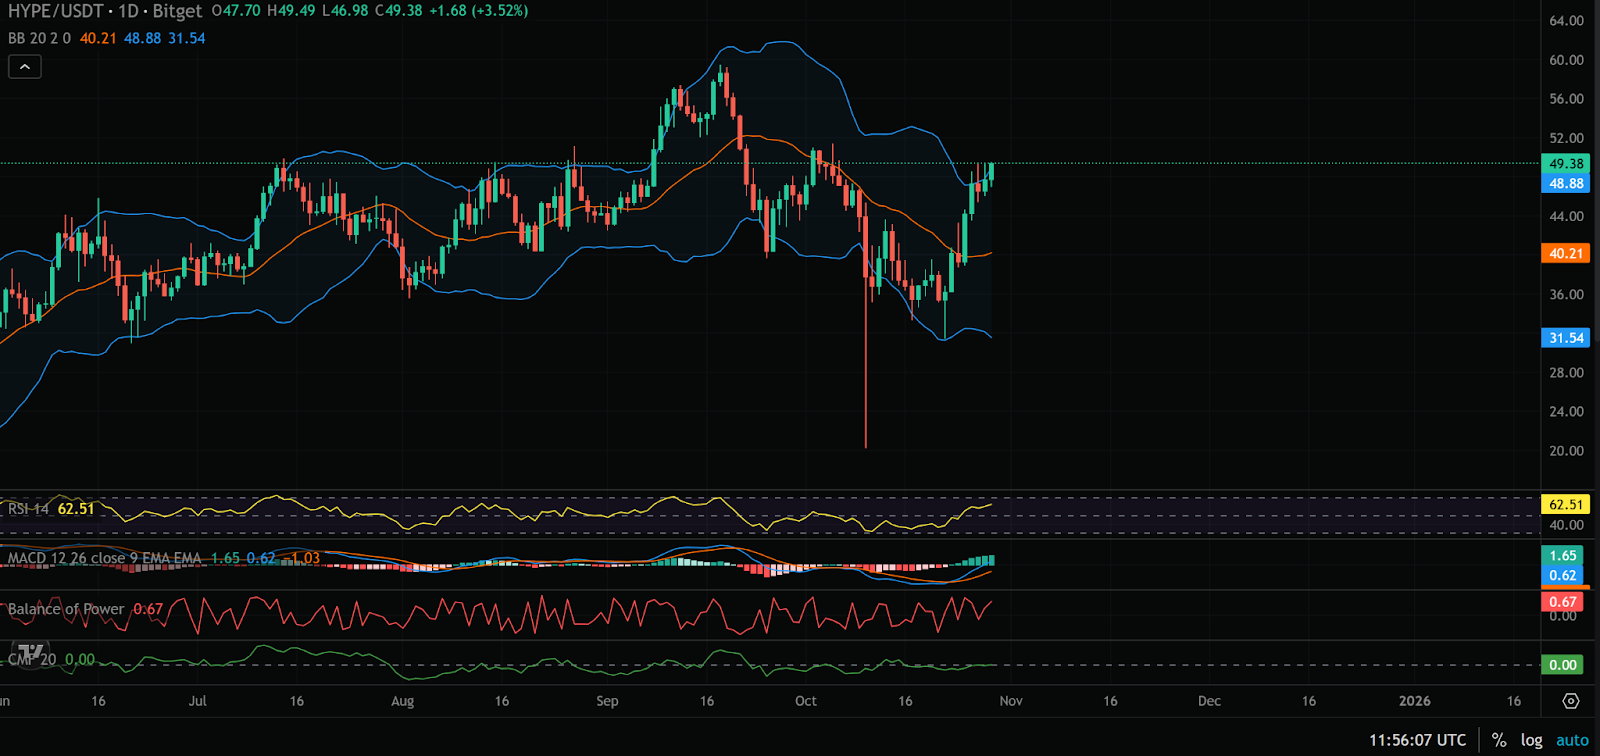Click the yellow 62.51 RSI value tag
This screenshot has height=756, width=1600.
pyautogui.click(x=1565, y=505)
